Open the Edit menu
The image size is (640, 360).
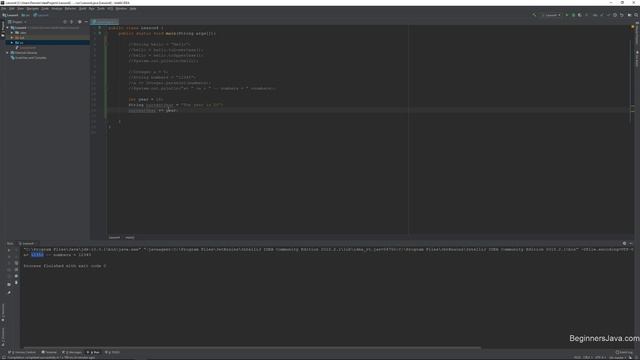coord(11,9)
